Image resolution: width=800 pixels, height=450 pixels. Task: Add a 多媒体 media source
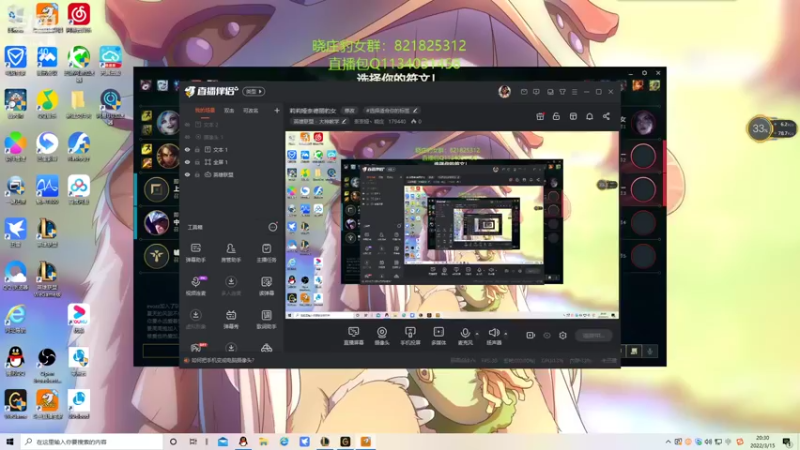point(438,336)
